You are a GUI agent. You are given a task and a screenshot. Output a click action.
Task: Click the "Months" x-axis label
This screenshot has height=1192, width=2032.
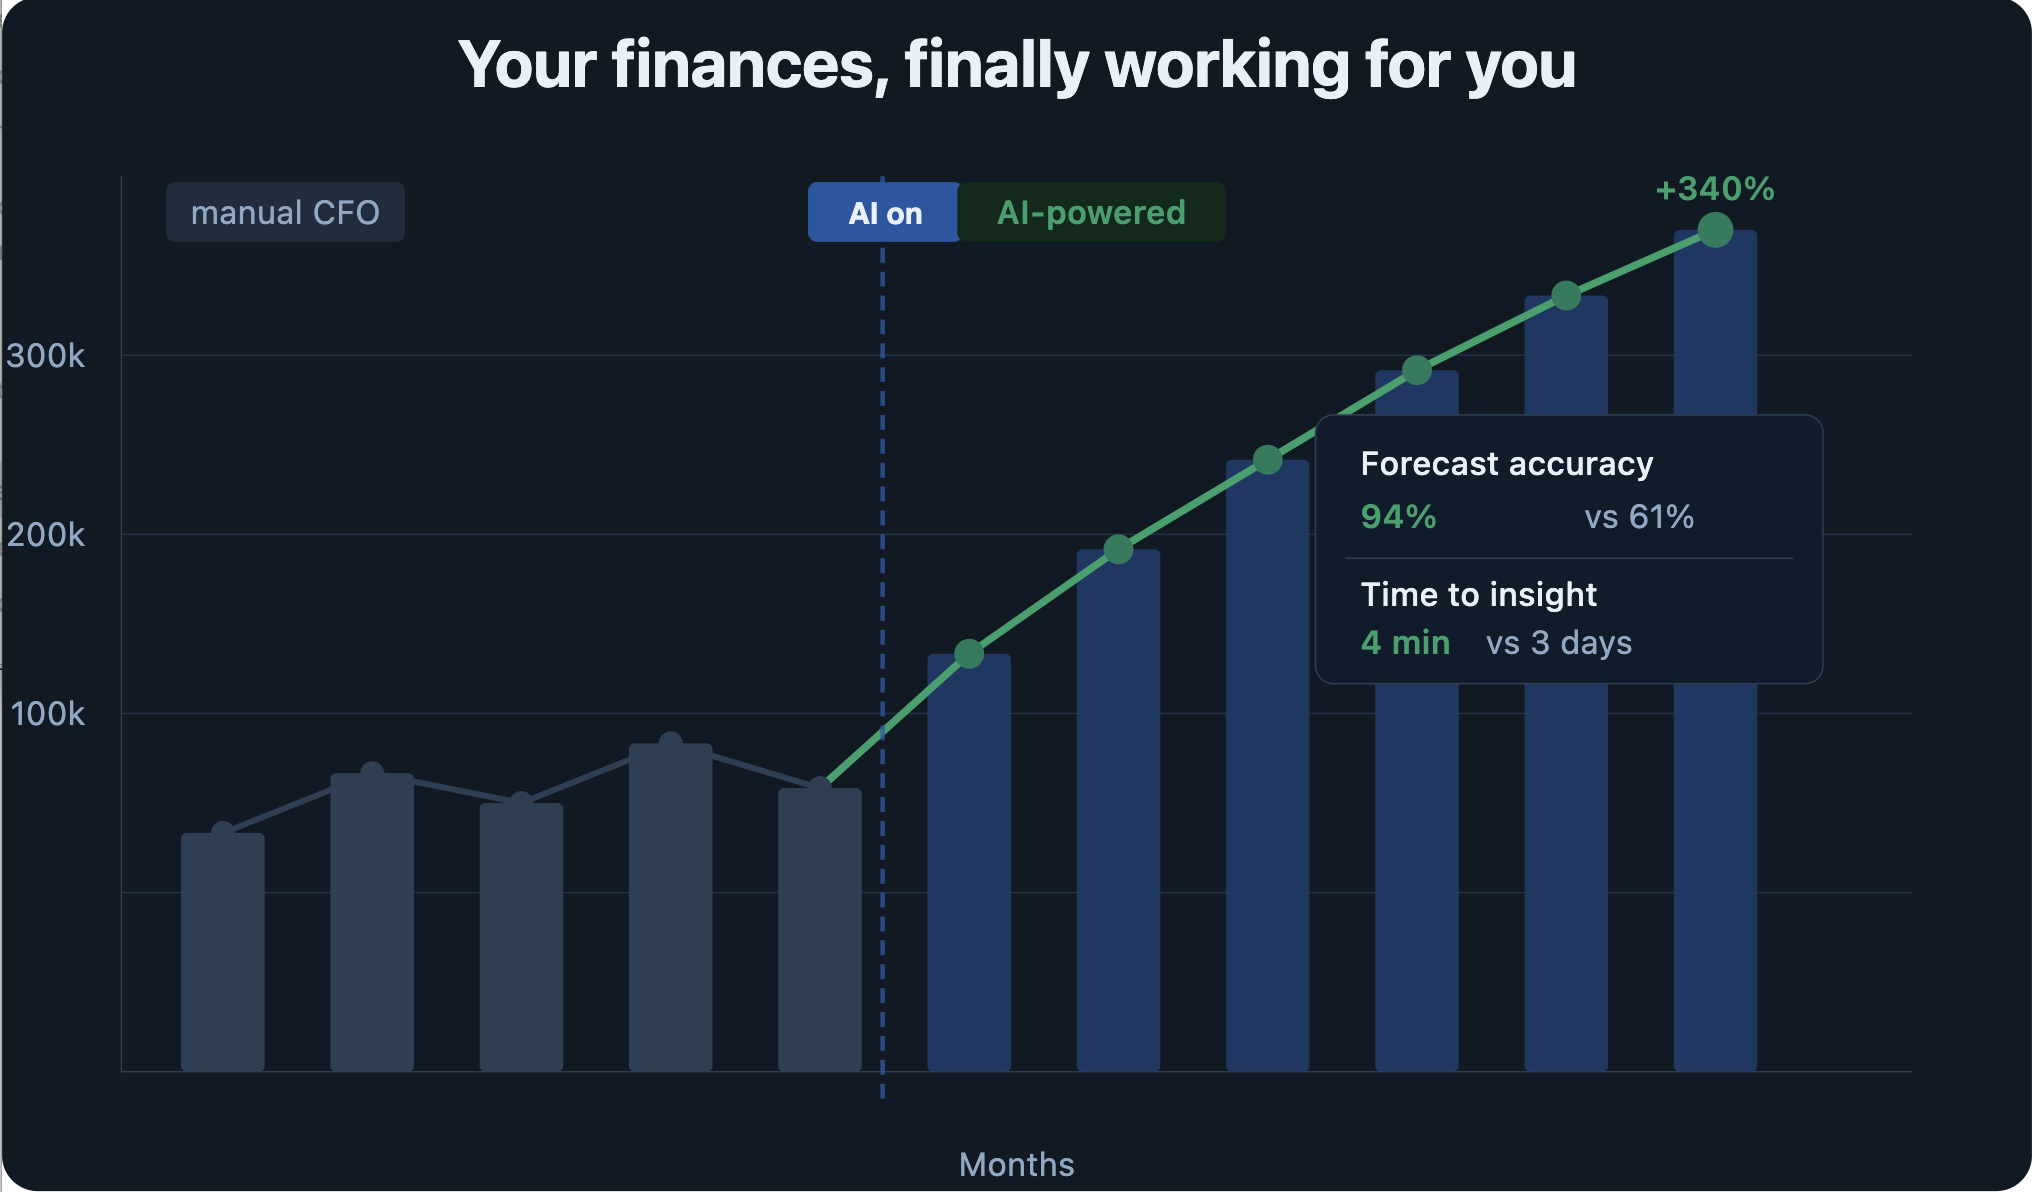[1016, 1165]
